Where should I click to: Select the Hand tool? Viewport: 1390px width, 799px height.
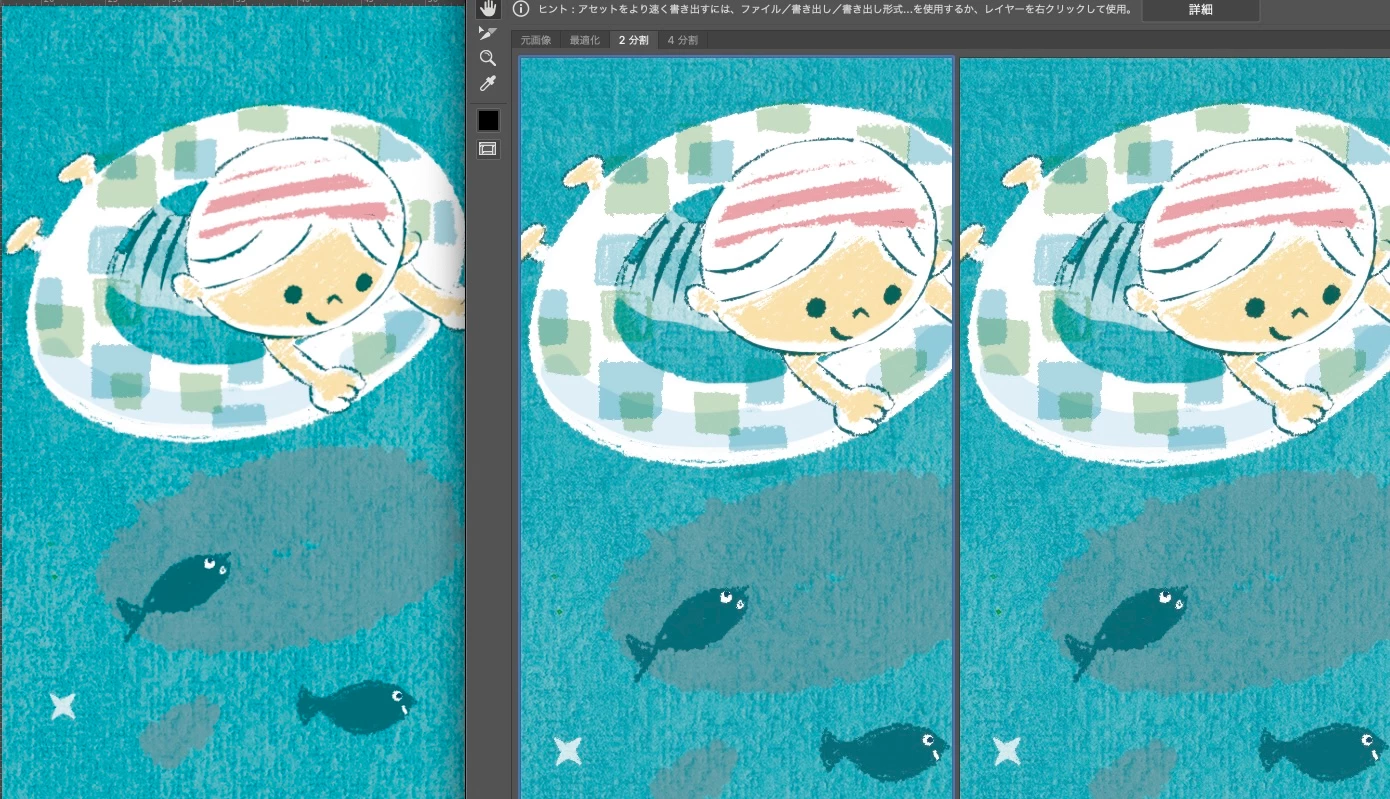(x=488, y=9)
